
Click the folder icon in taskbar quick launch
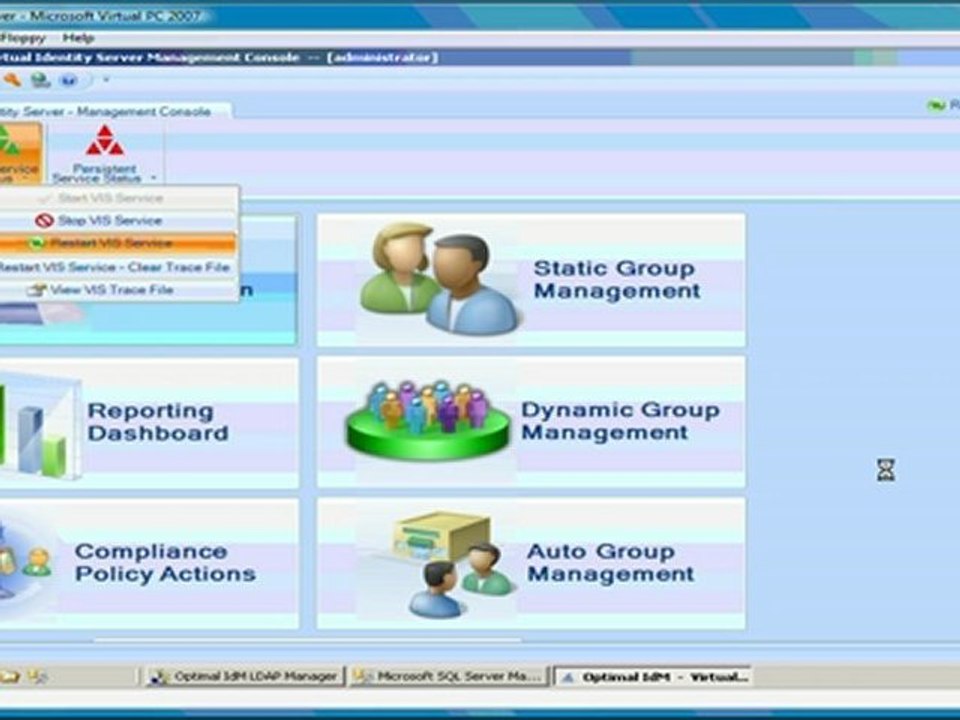pos(10,677)
